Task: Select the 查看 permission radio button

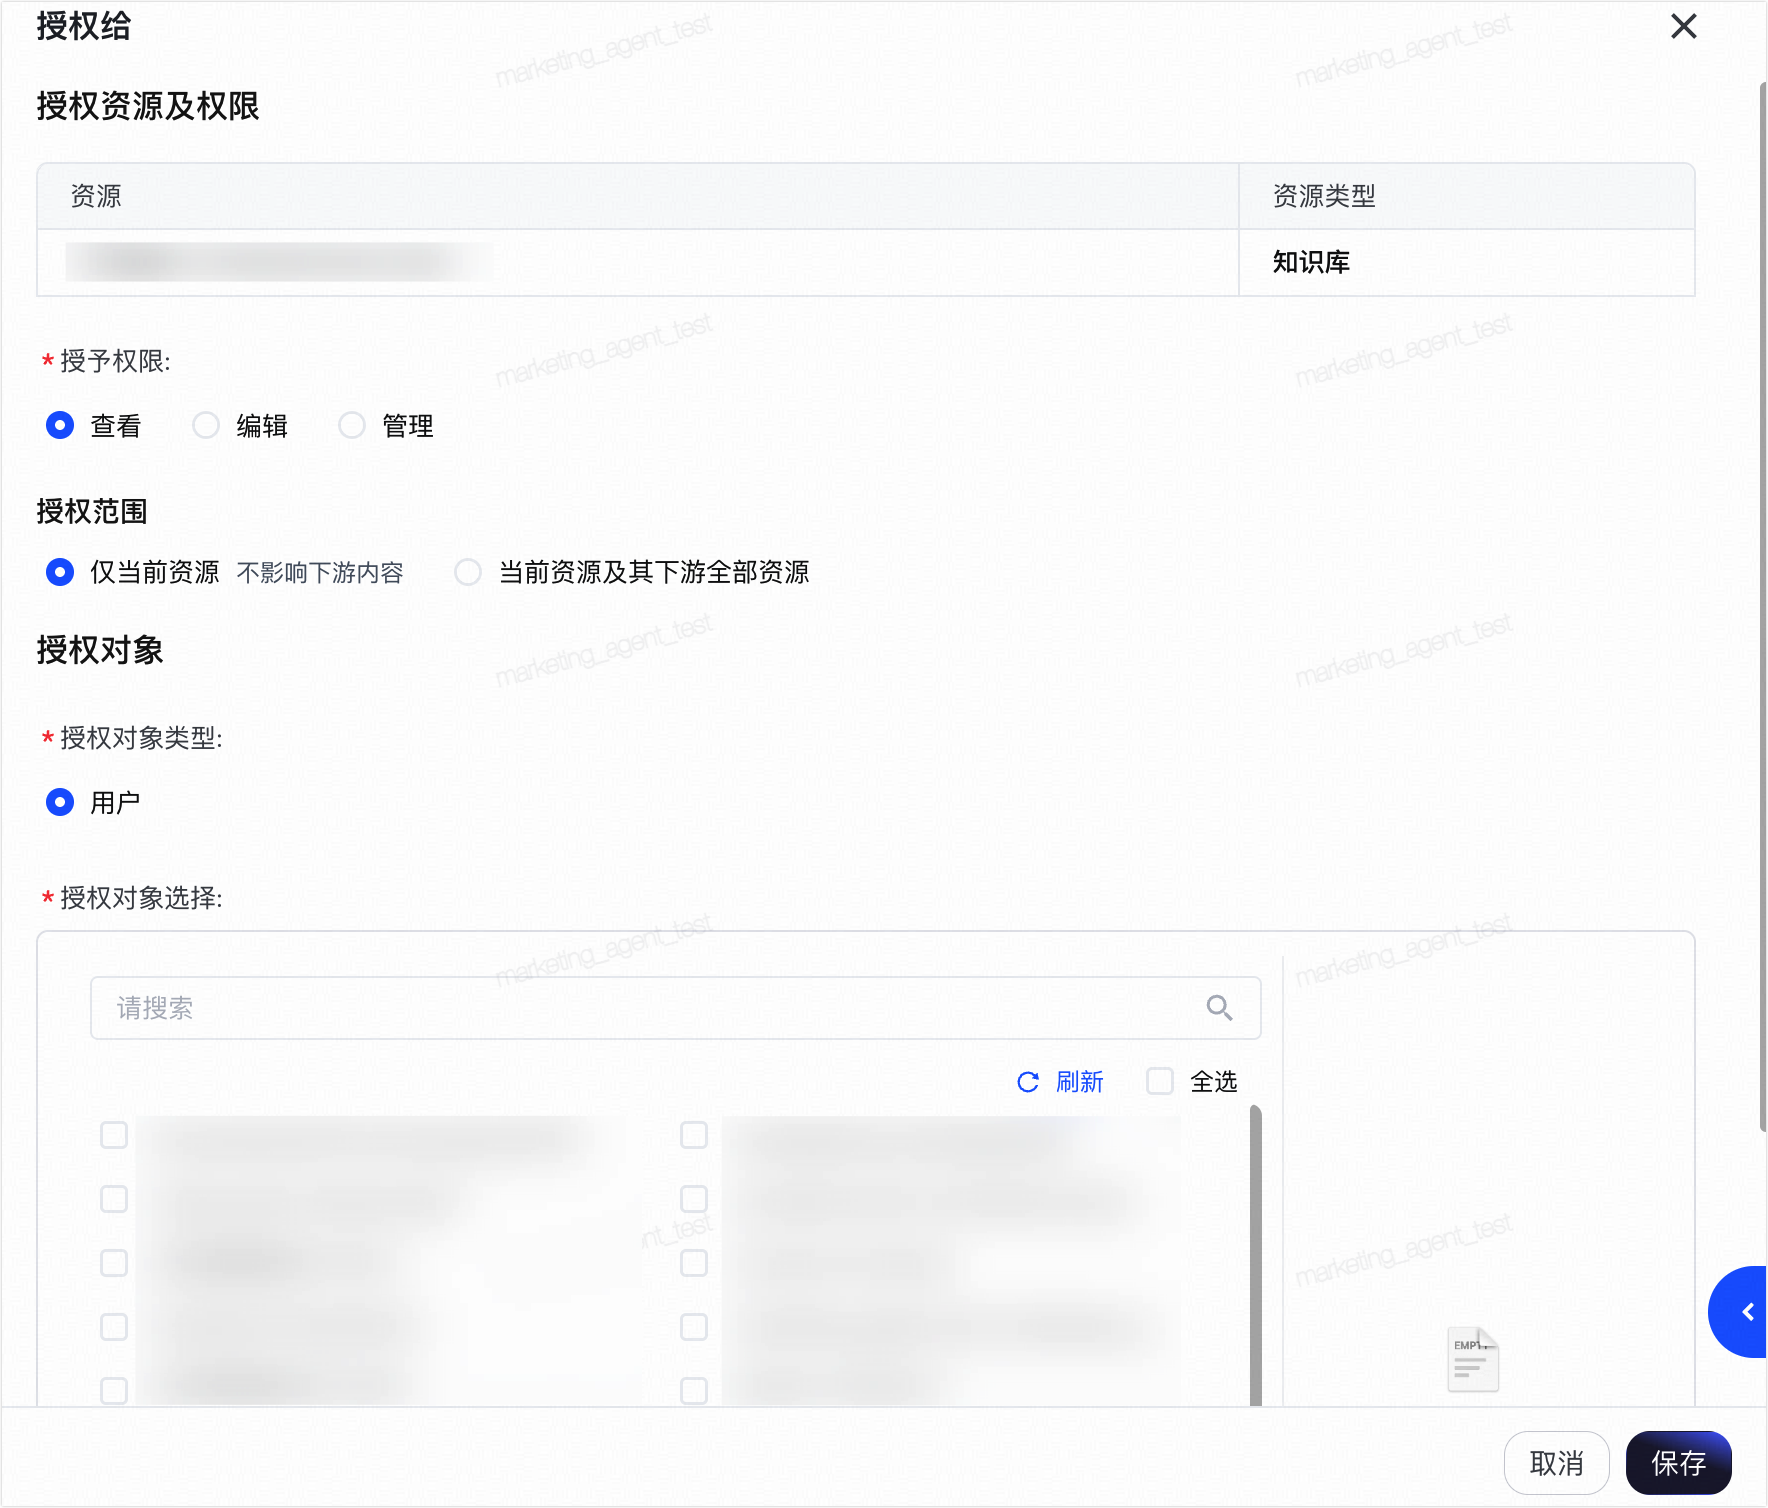Action: coord(60,426)
